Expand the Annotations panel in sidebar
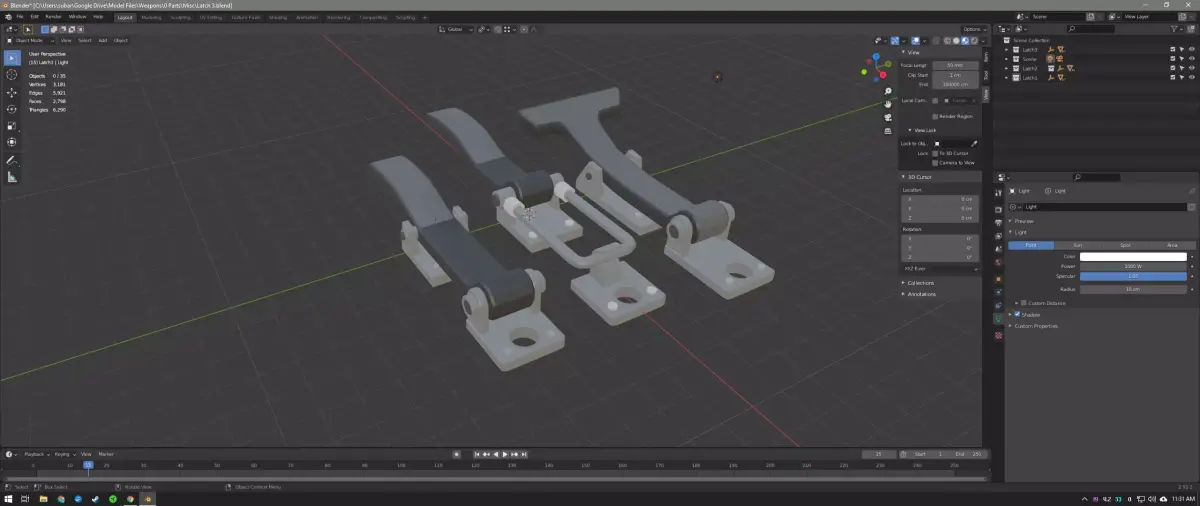This screenshot has height=506, width=1200. point(921,294)
